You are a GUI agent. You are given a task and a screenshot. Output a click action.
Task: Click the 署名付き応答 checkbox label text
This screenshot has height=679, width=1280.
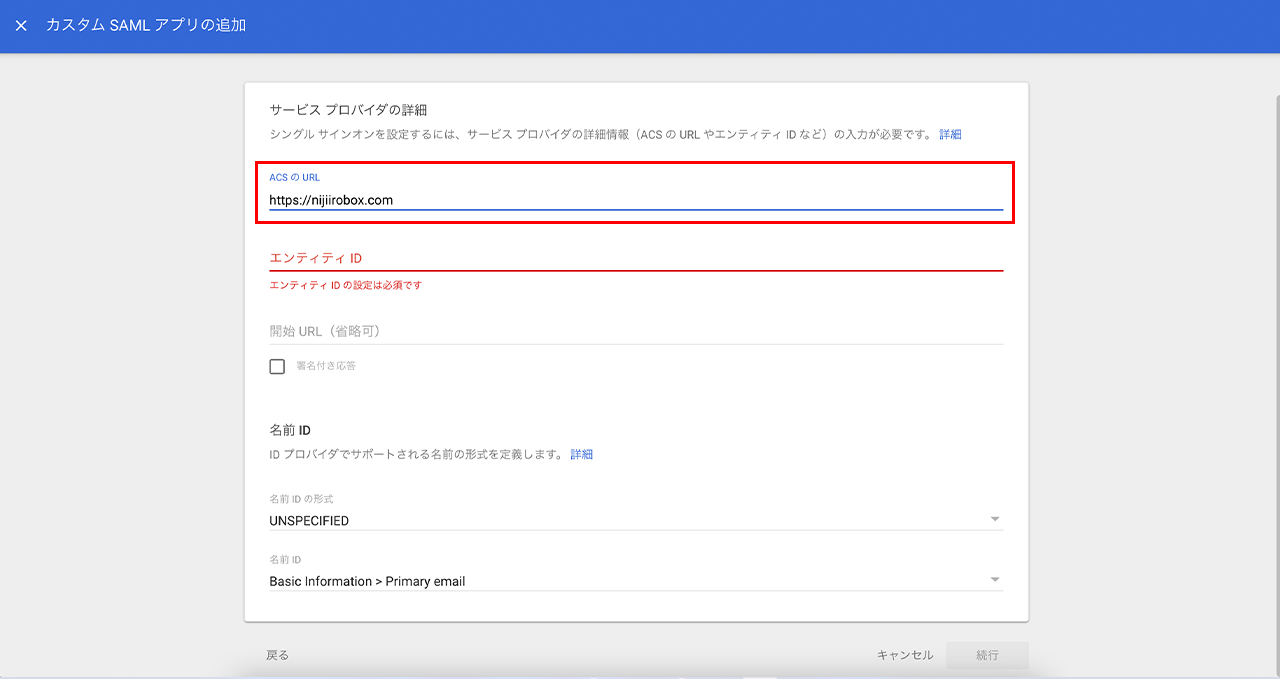325,366
